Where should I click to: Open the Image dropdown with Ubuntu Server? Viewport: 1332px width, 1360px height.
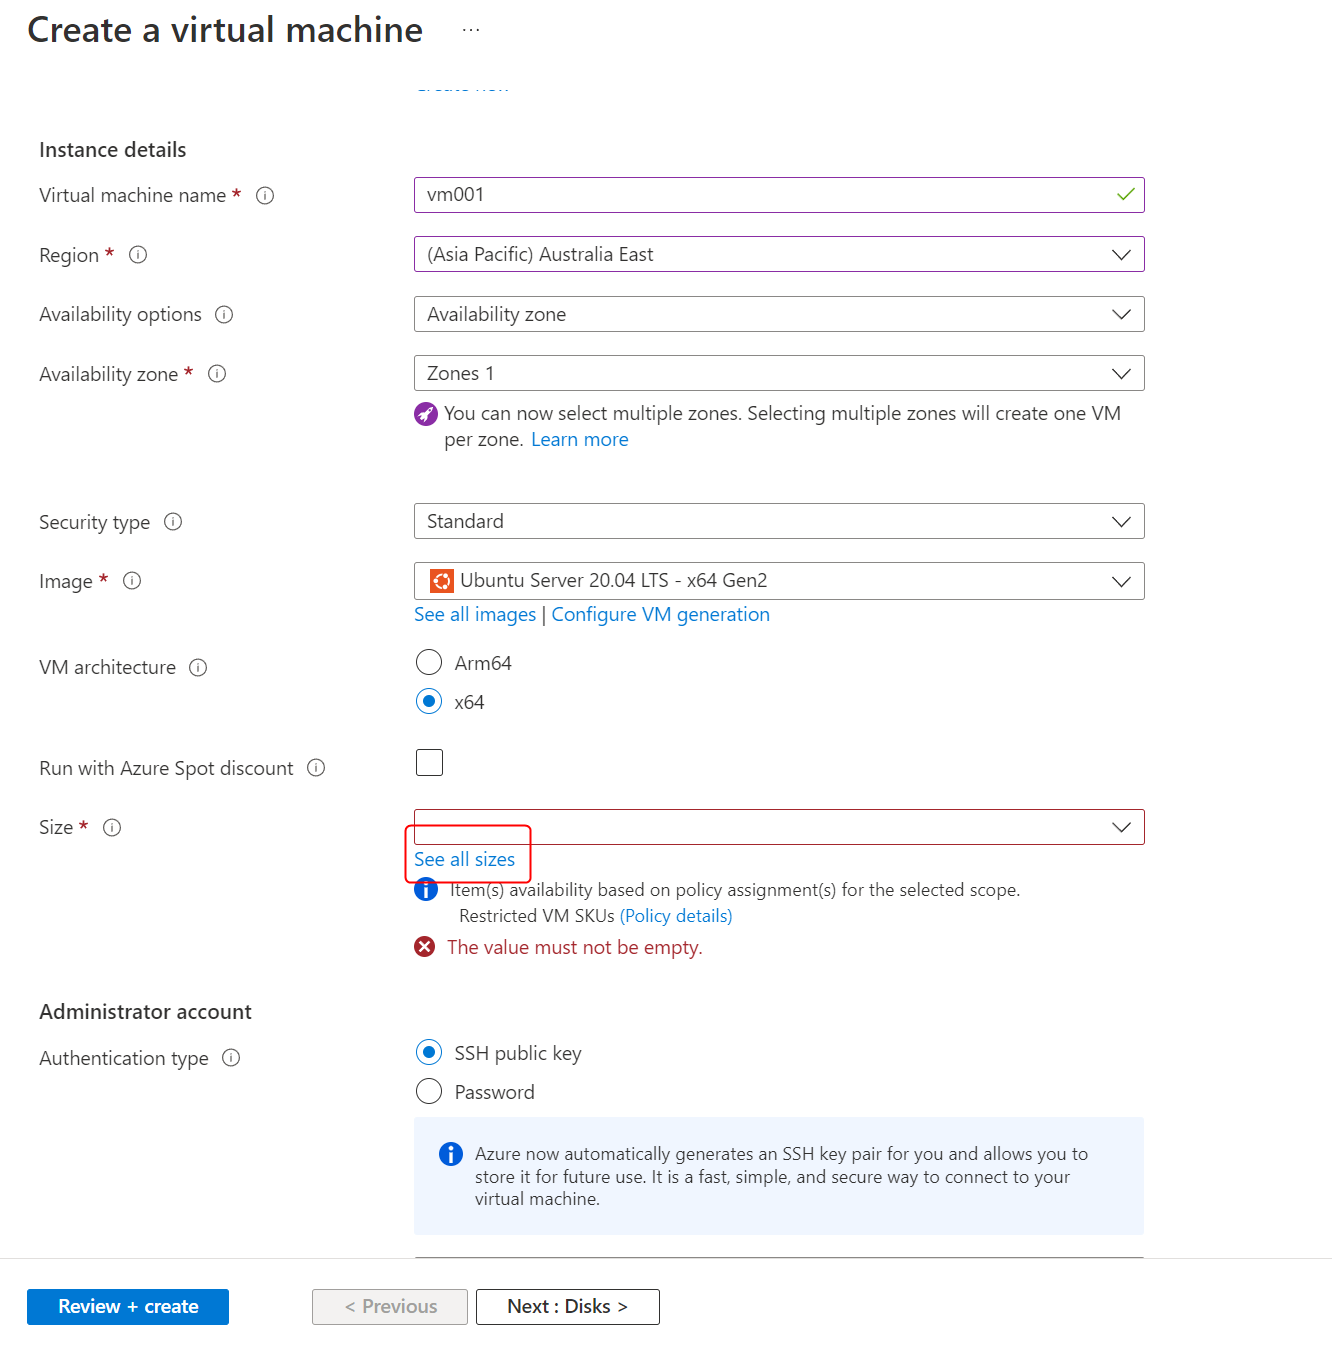(x=779, y=581)
